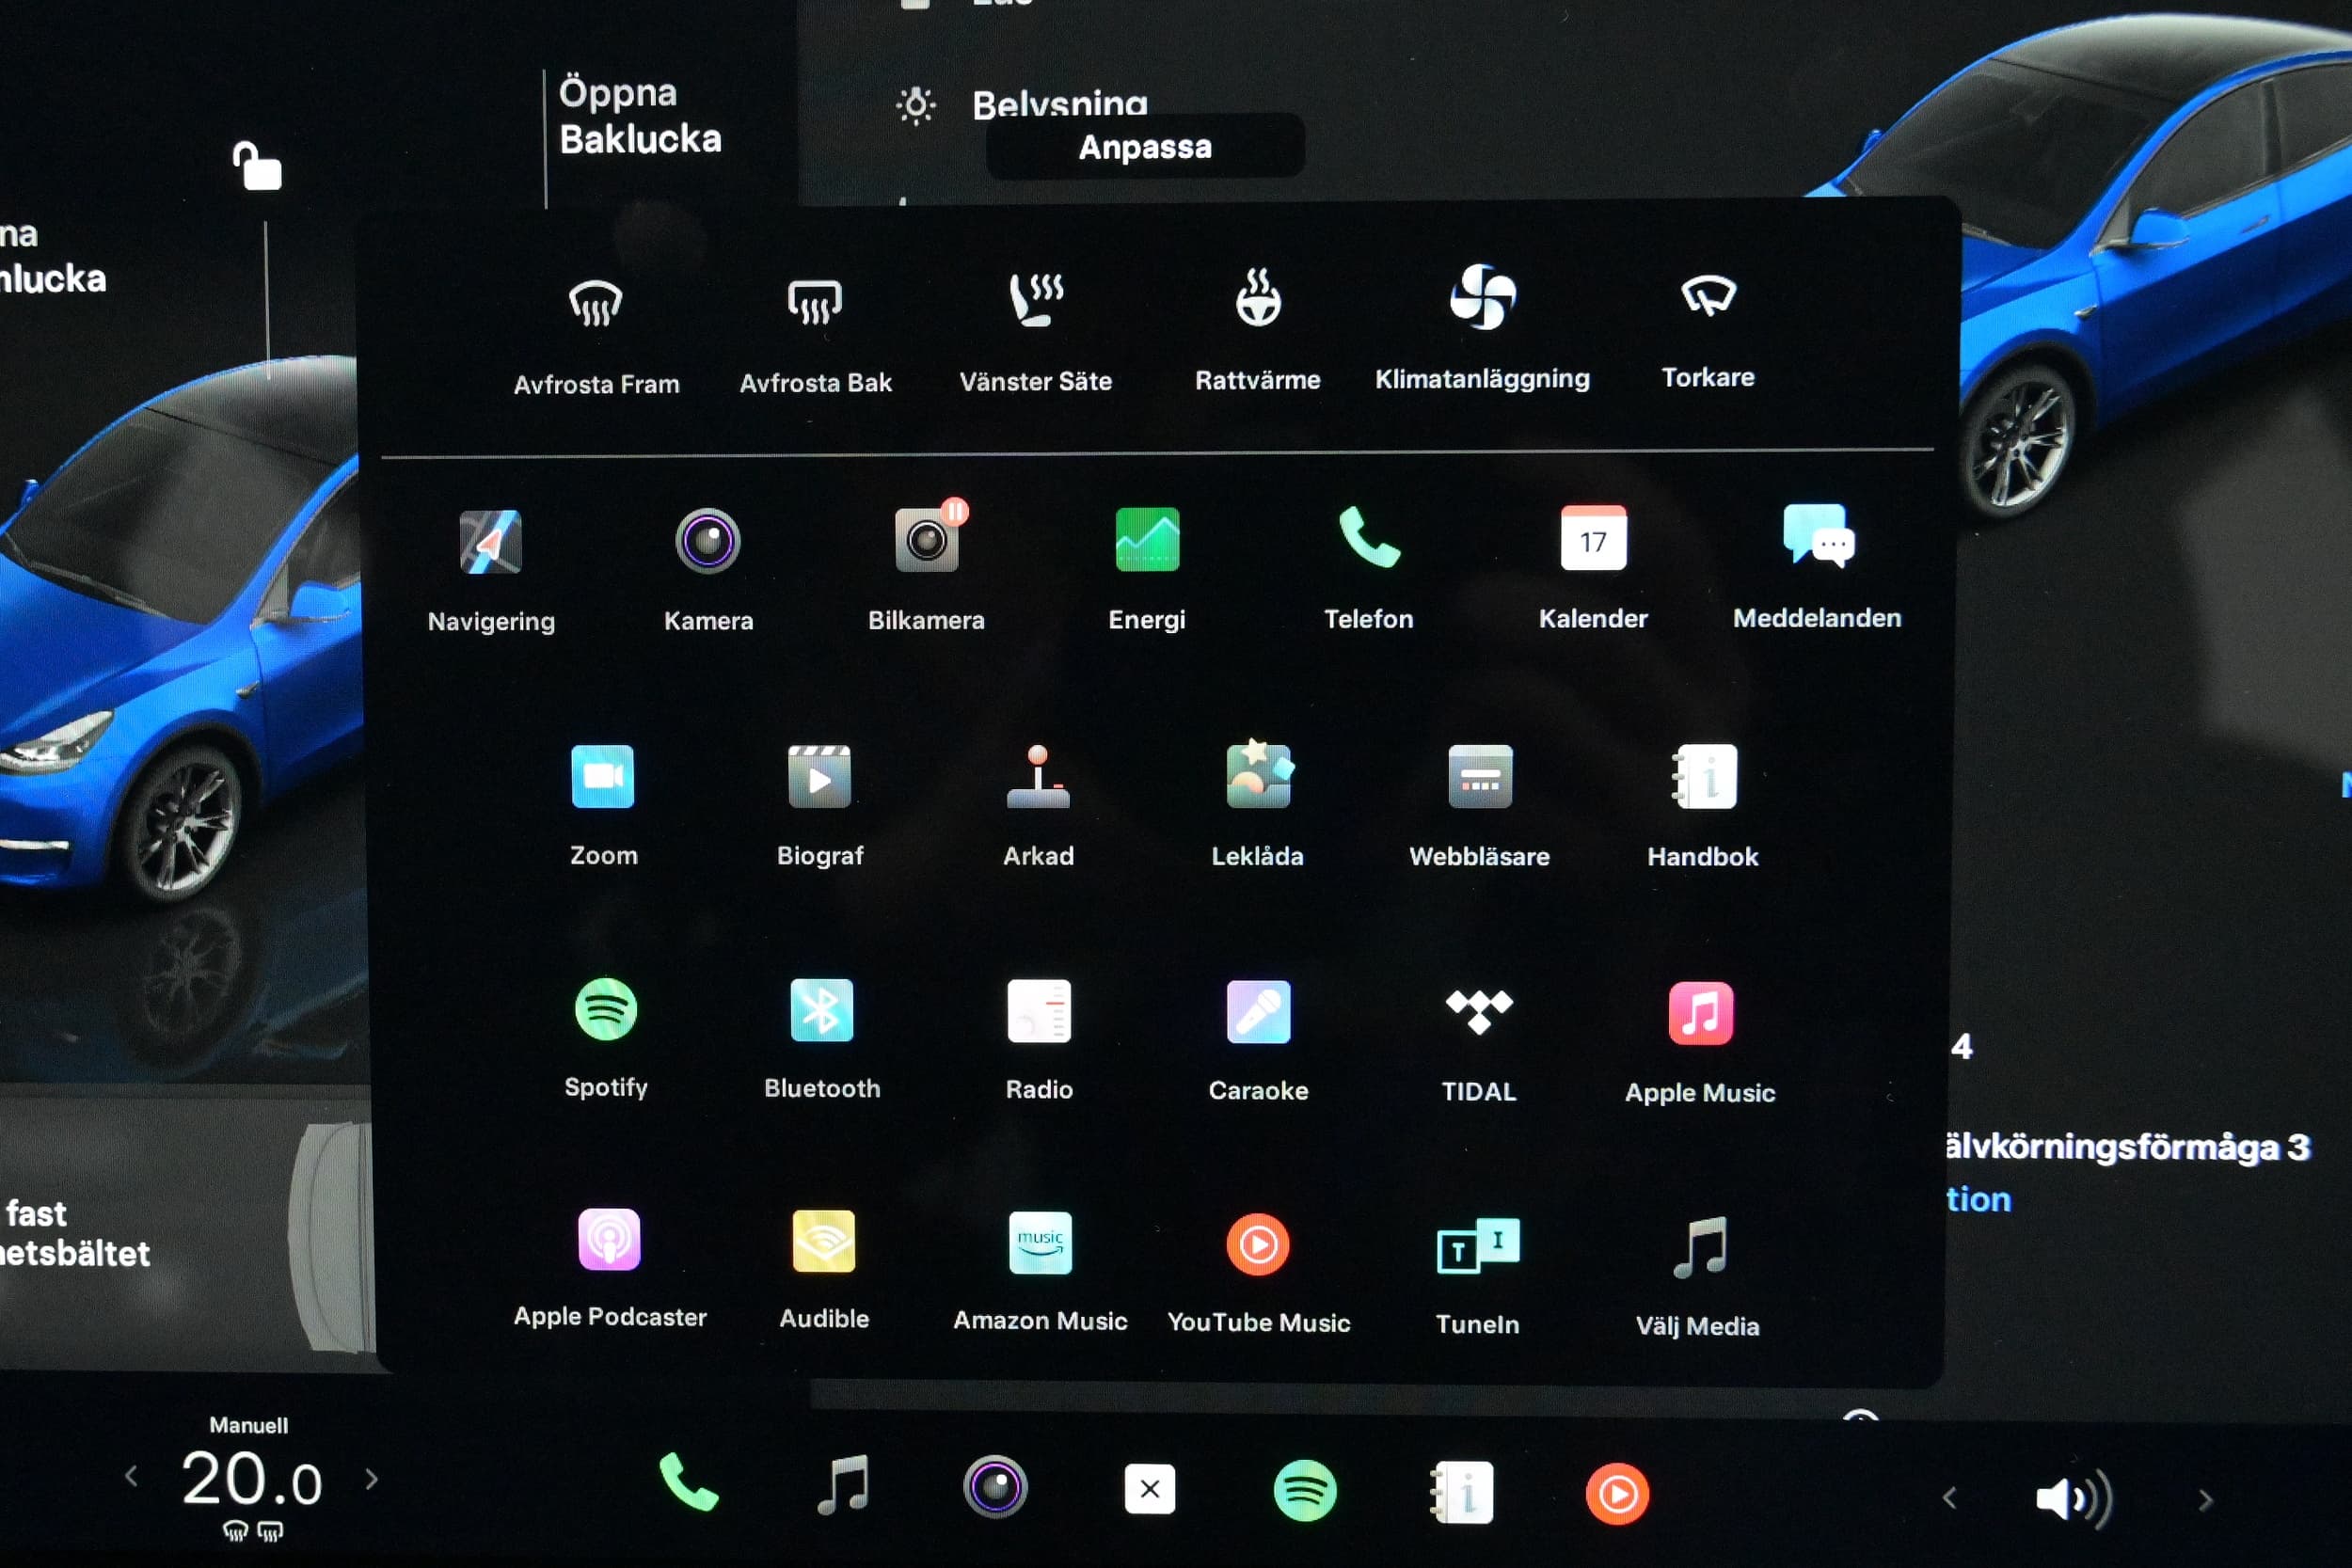Viewport: 2352px width, 1568px height.
Task: Open the Energi app
Action: click(x=1147, y=568)
